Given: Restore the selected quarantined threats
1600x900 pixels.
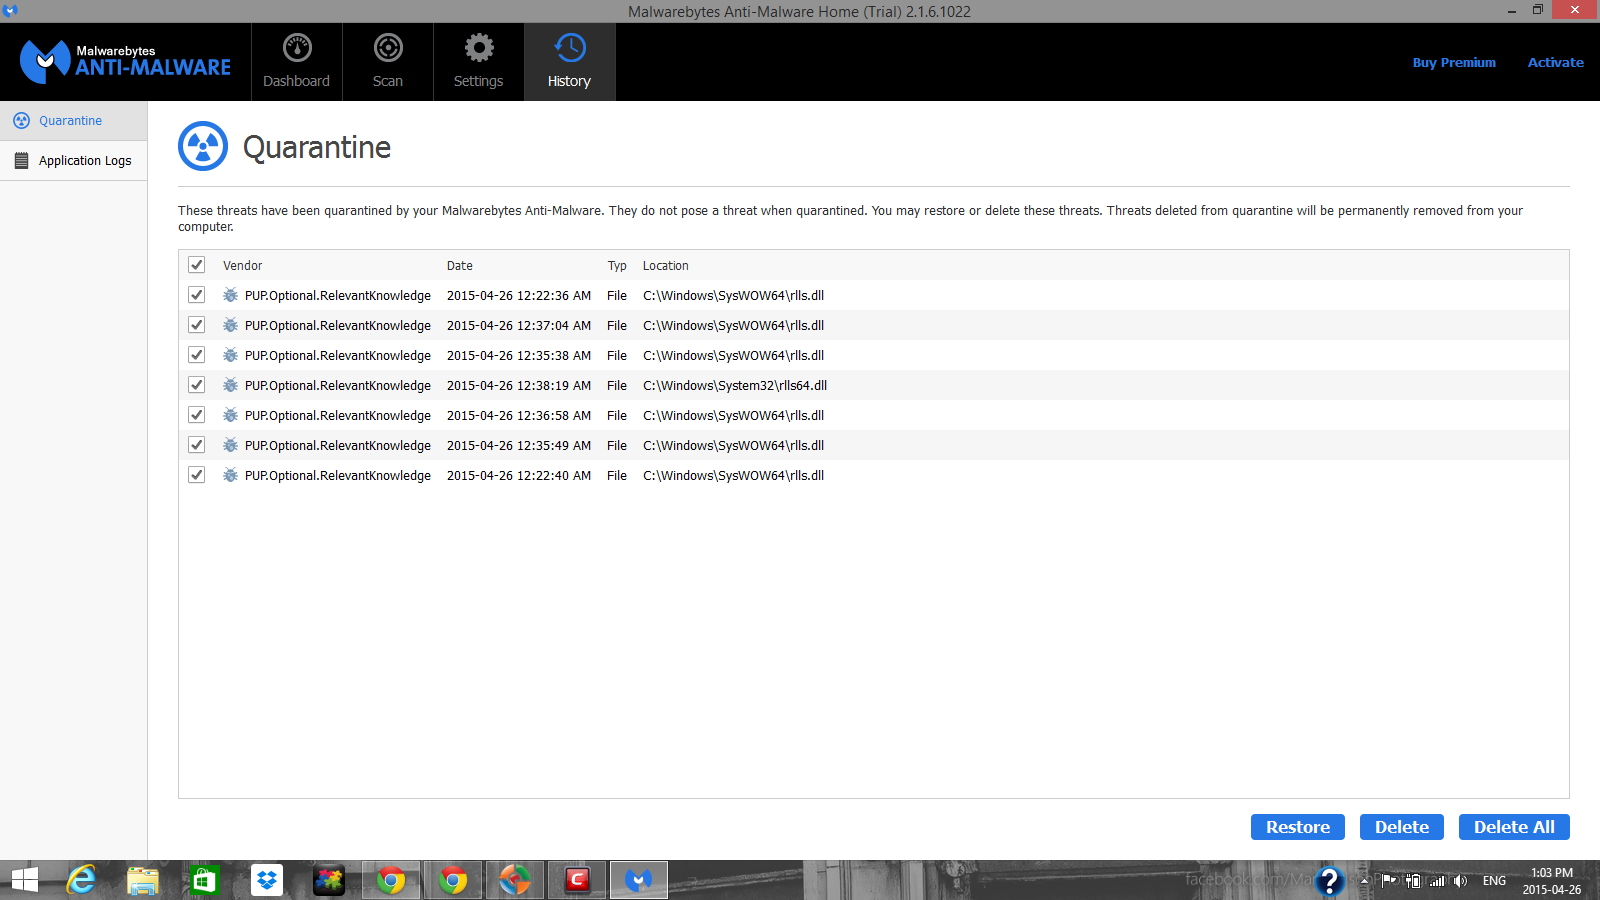Looking at the screenshot, I should click(x=1298, y=827).
